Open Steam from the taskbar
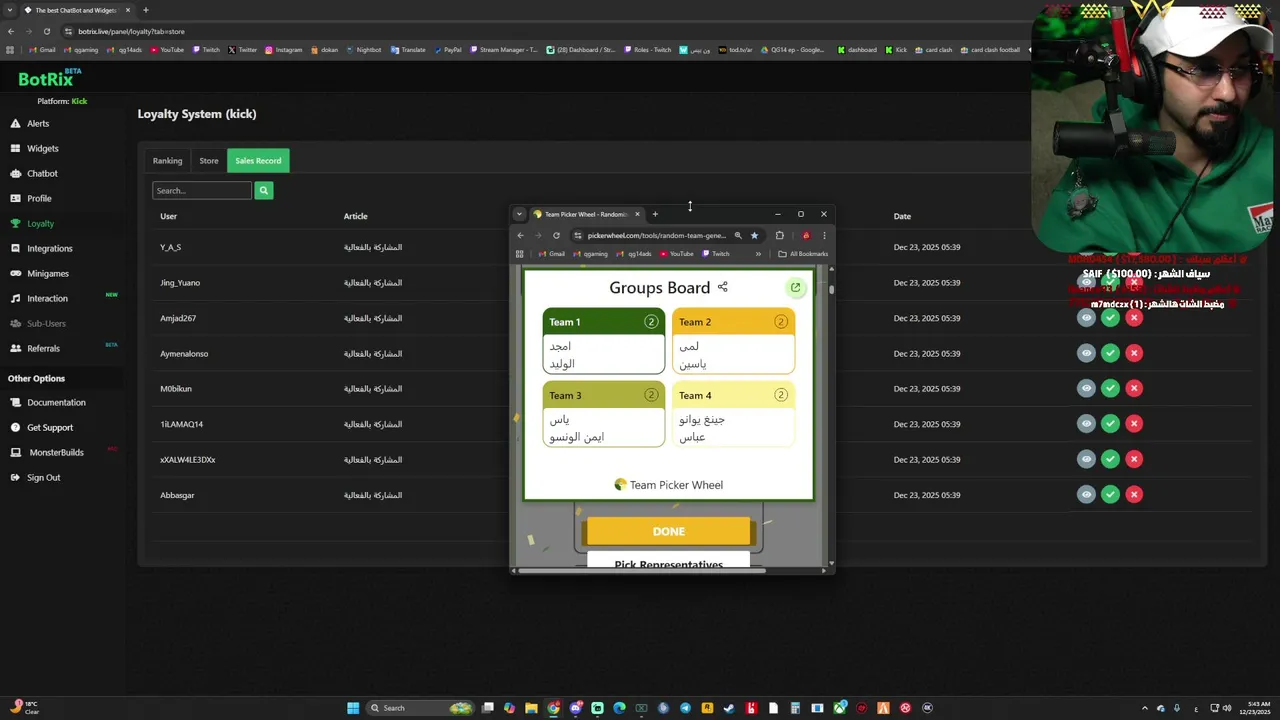 [729, 708]
